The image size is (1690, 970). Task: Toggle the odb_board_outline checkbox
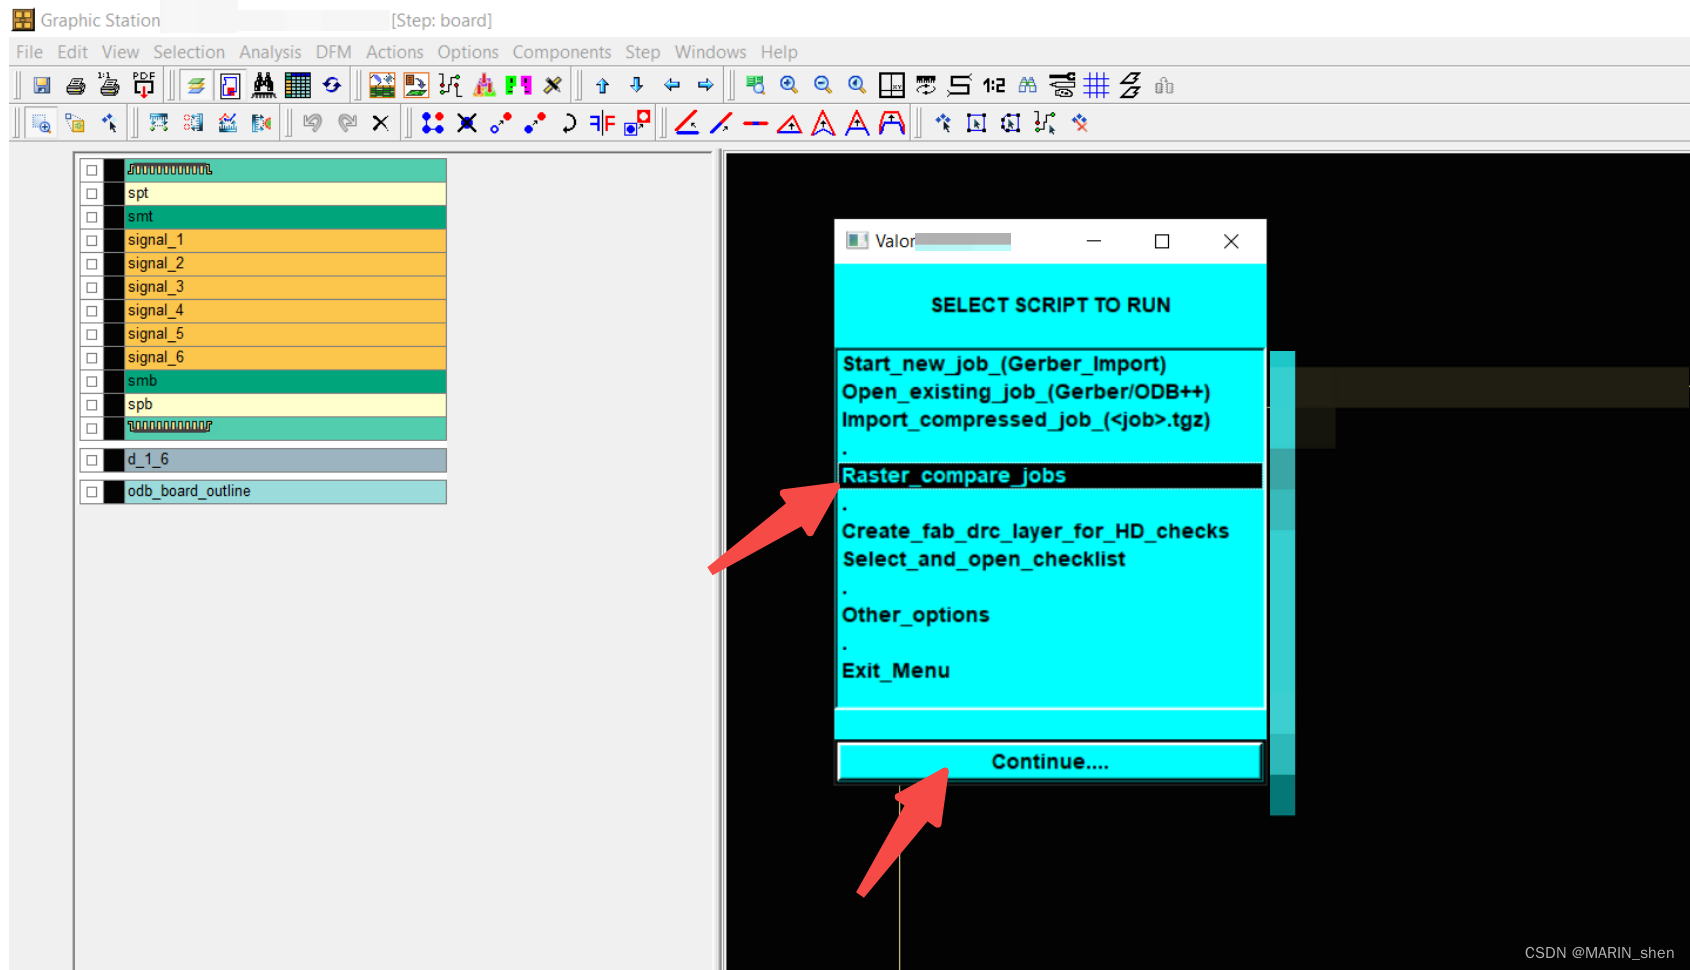pos(91,491)
